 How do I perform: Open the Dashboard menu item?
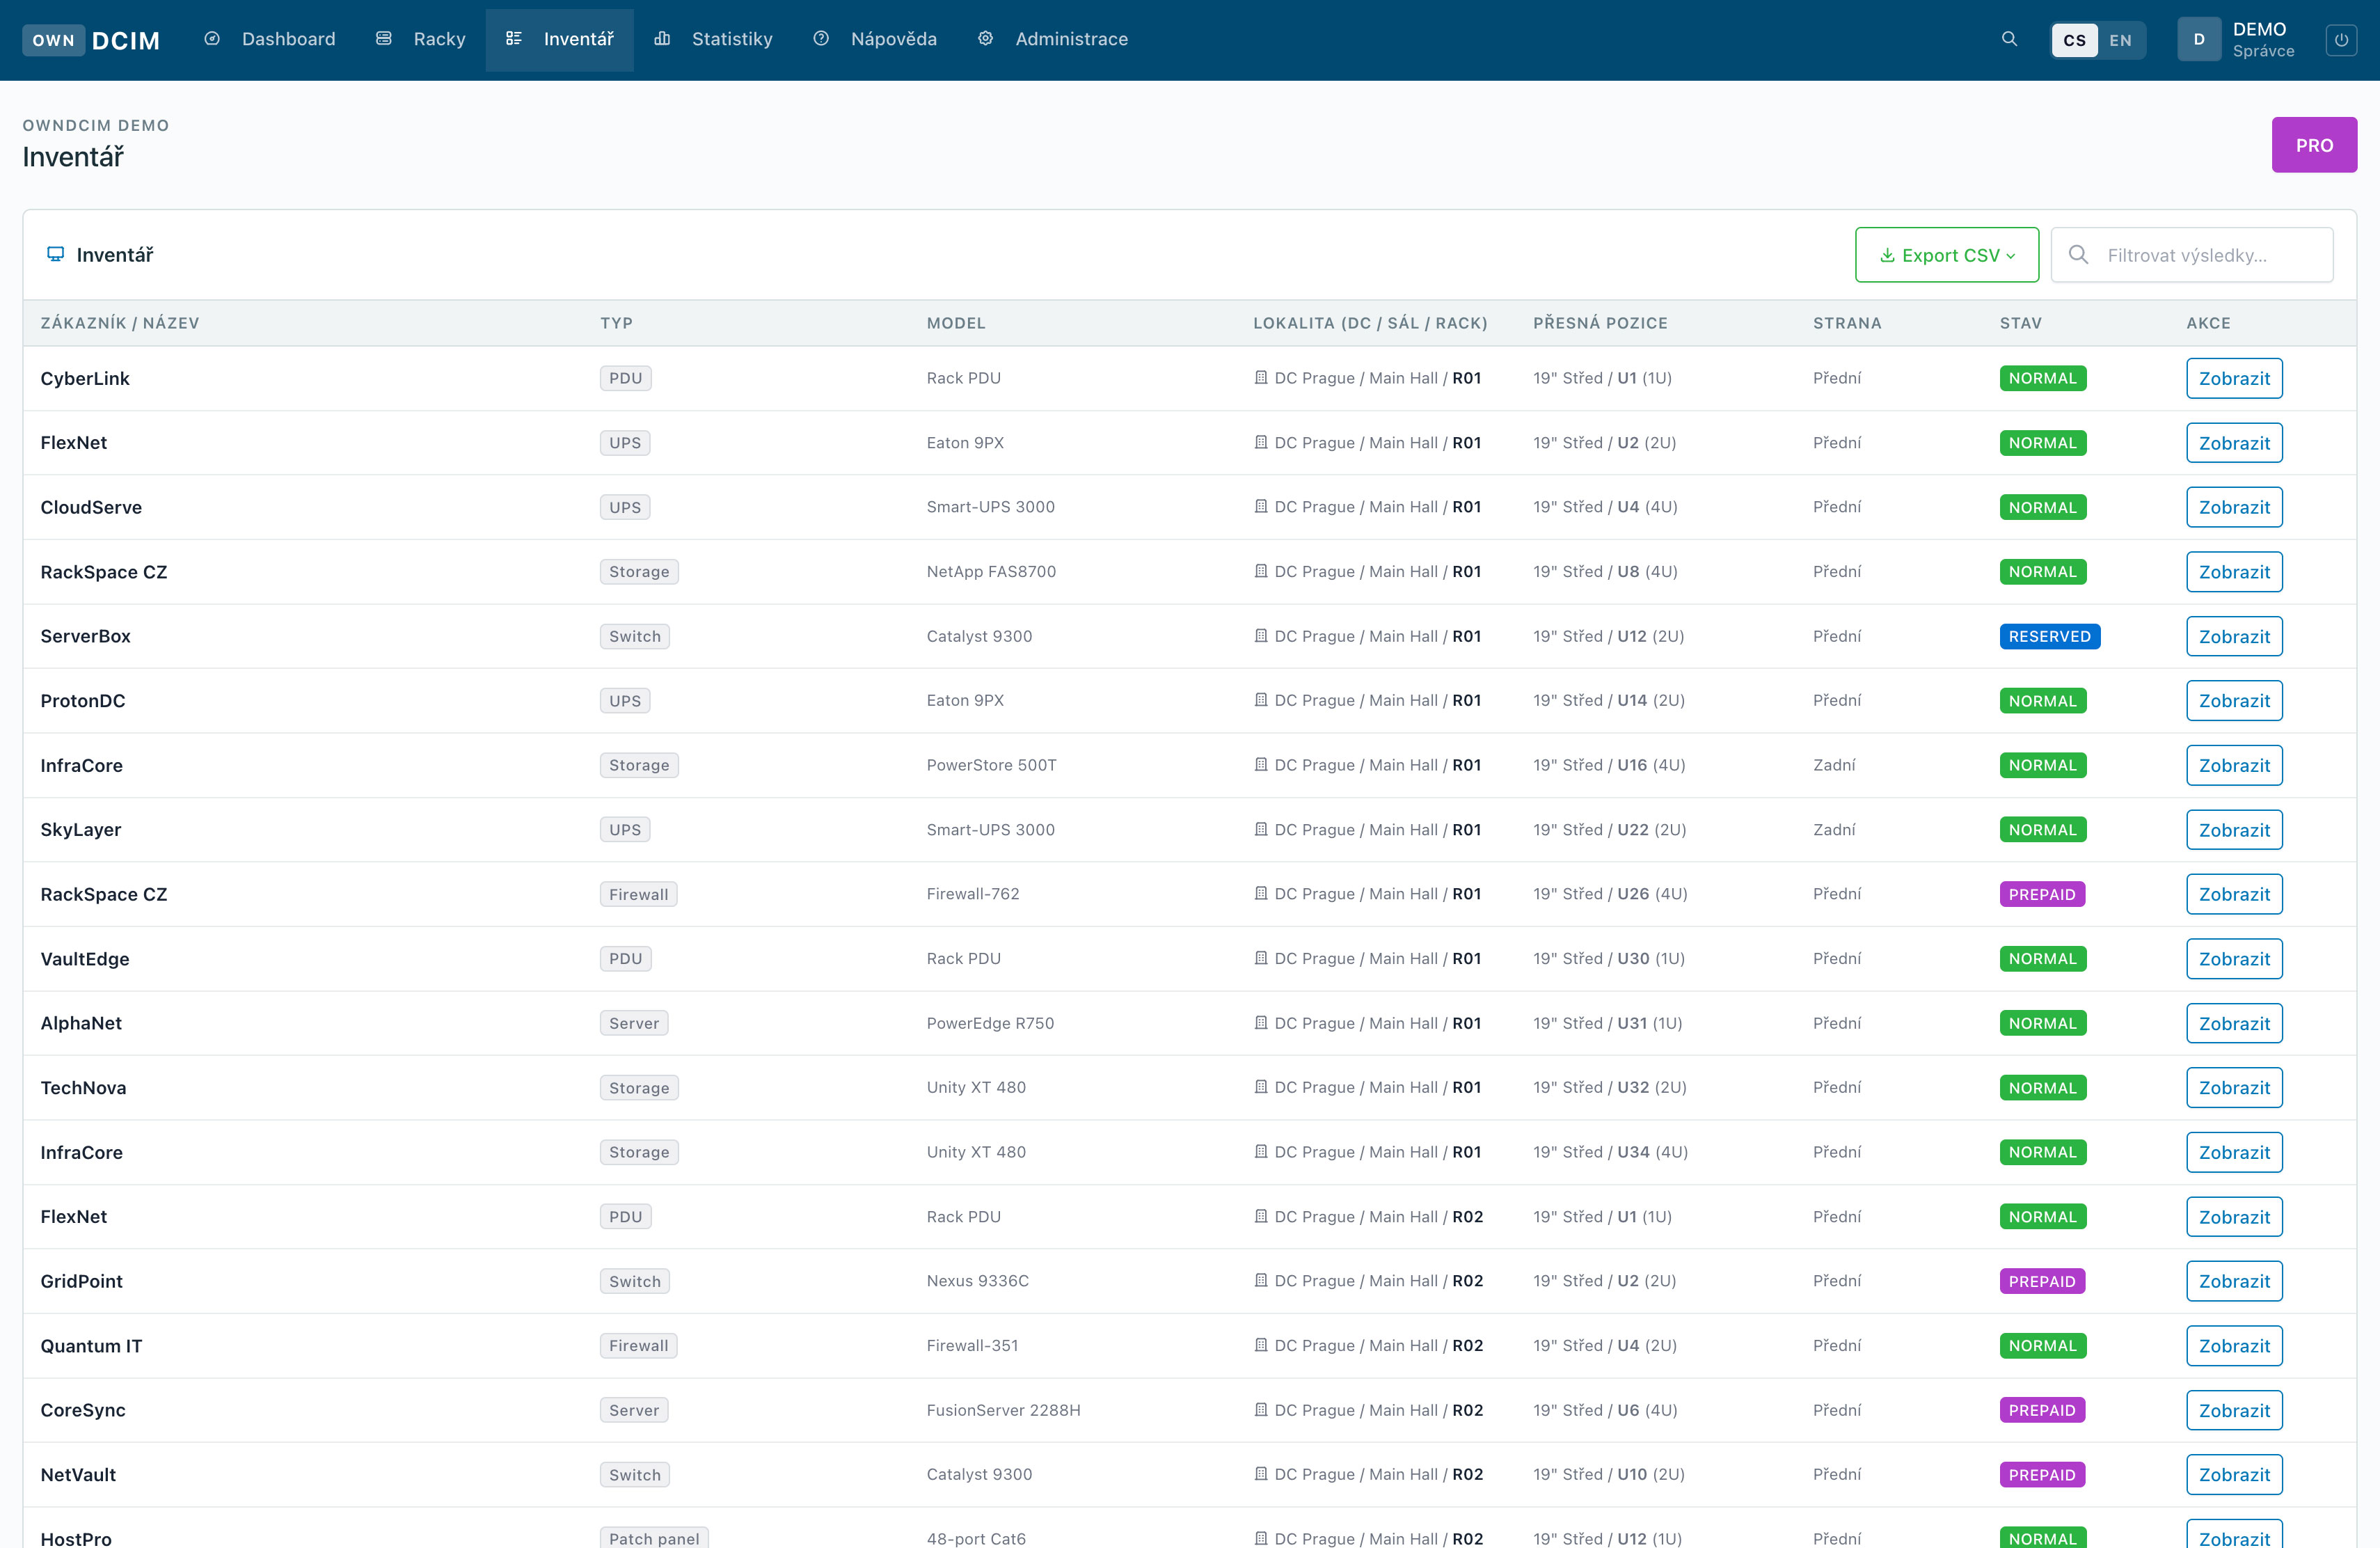pyautogui.click(x=270, y=39)
